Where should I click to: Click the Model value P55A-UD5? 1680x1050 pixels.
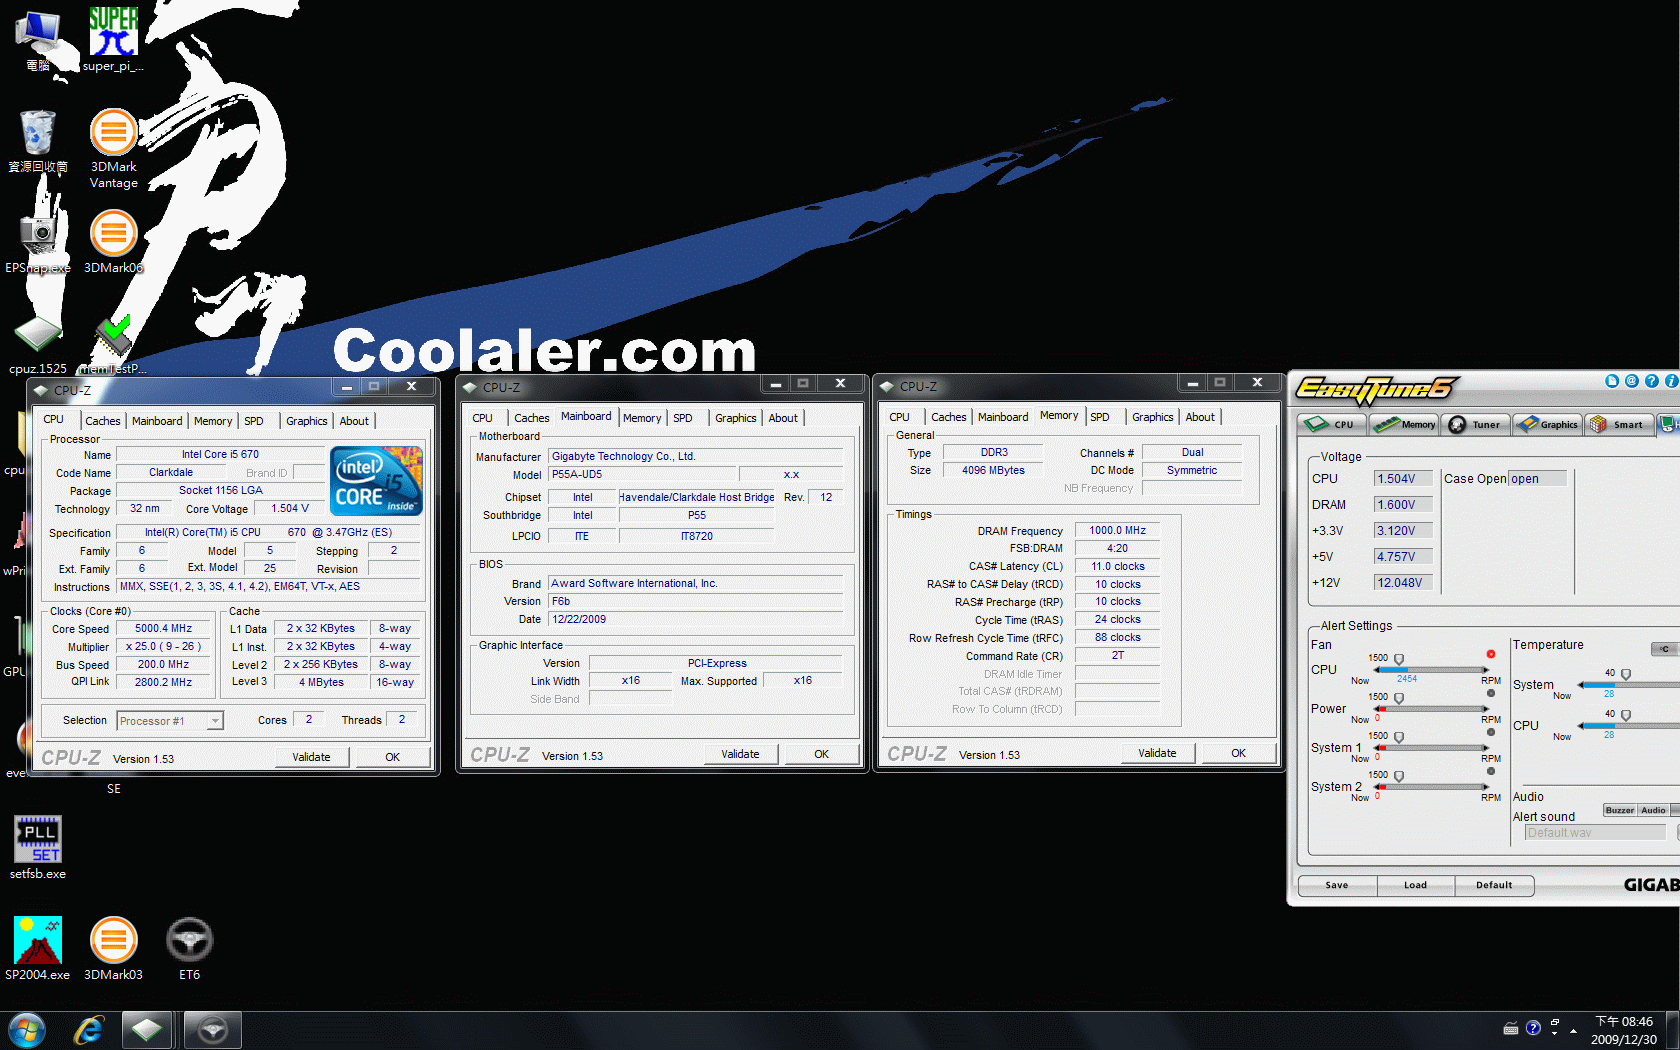643,475
